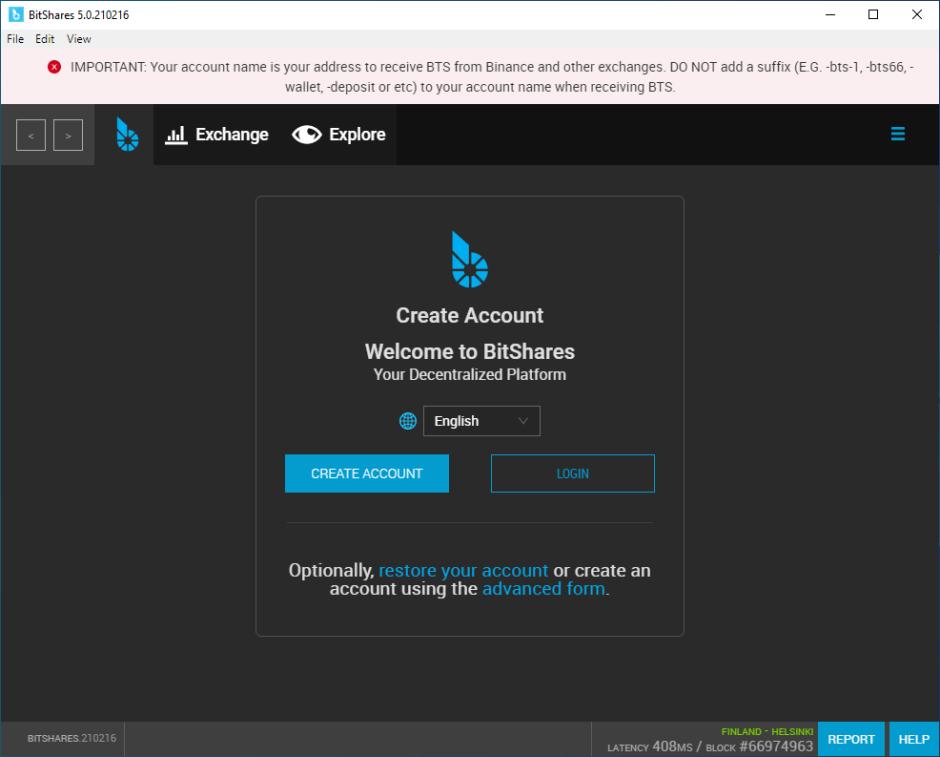Click the Create Account heading
The height and width of the screenshot is (757, 940).
[x=469, y=315]
